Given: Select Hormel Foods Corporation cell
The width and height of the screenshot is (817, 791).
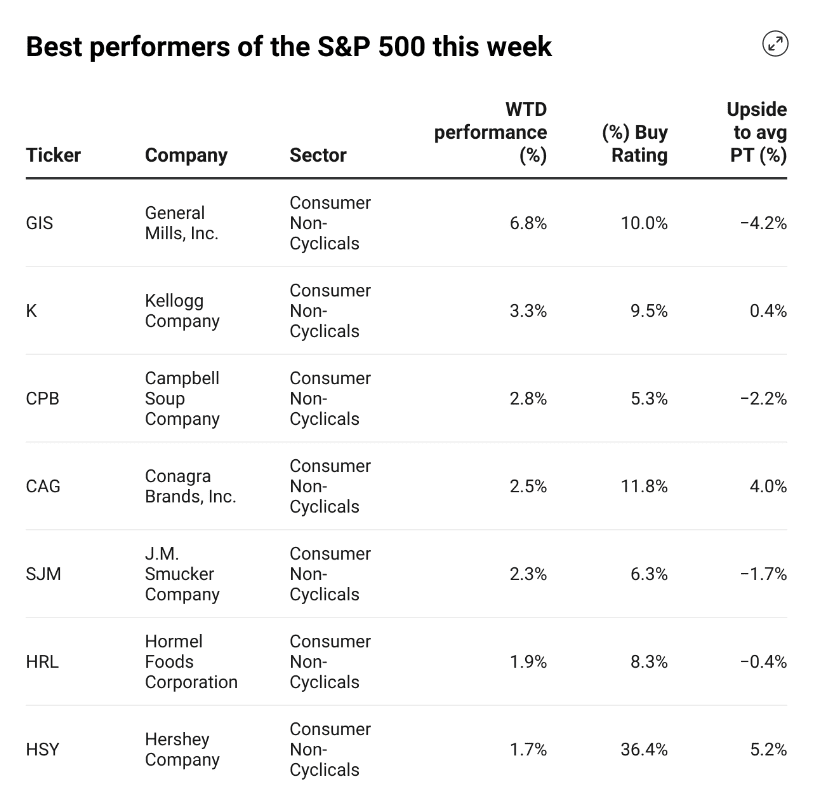Looking at the screenshot, I should 191,662.
